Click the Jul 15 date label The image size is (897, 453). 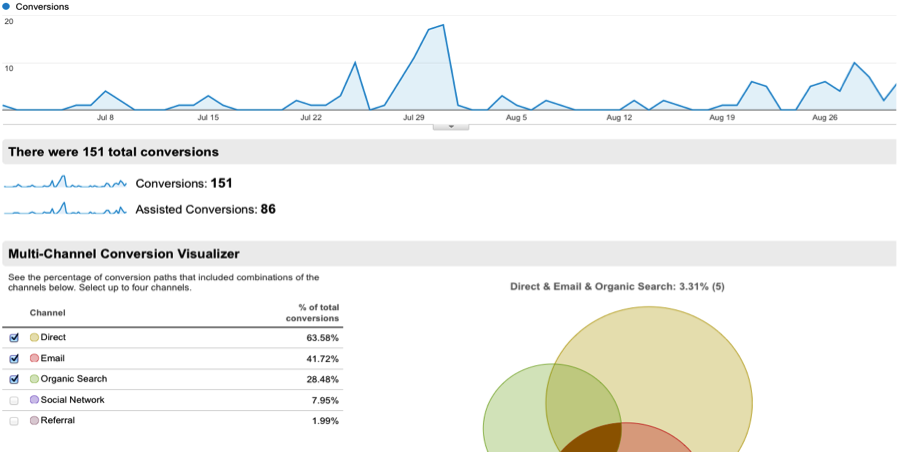[x=208, y=118]
